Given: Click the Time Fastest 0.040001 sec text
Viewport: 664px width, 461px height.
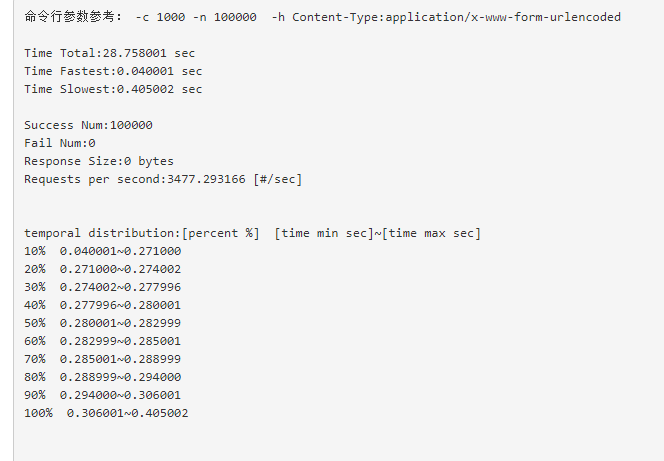Looking at the screenshot, I should (113, 71).
